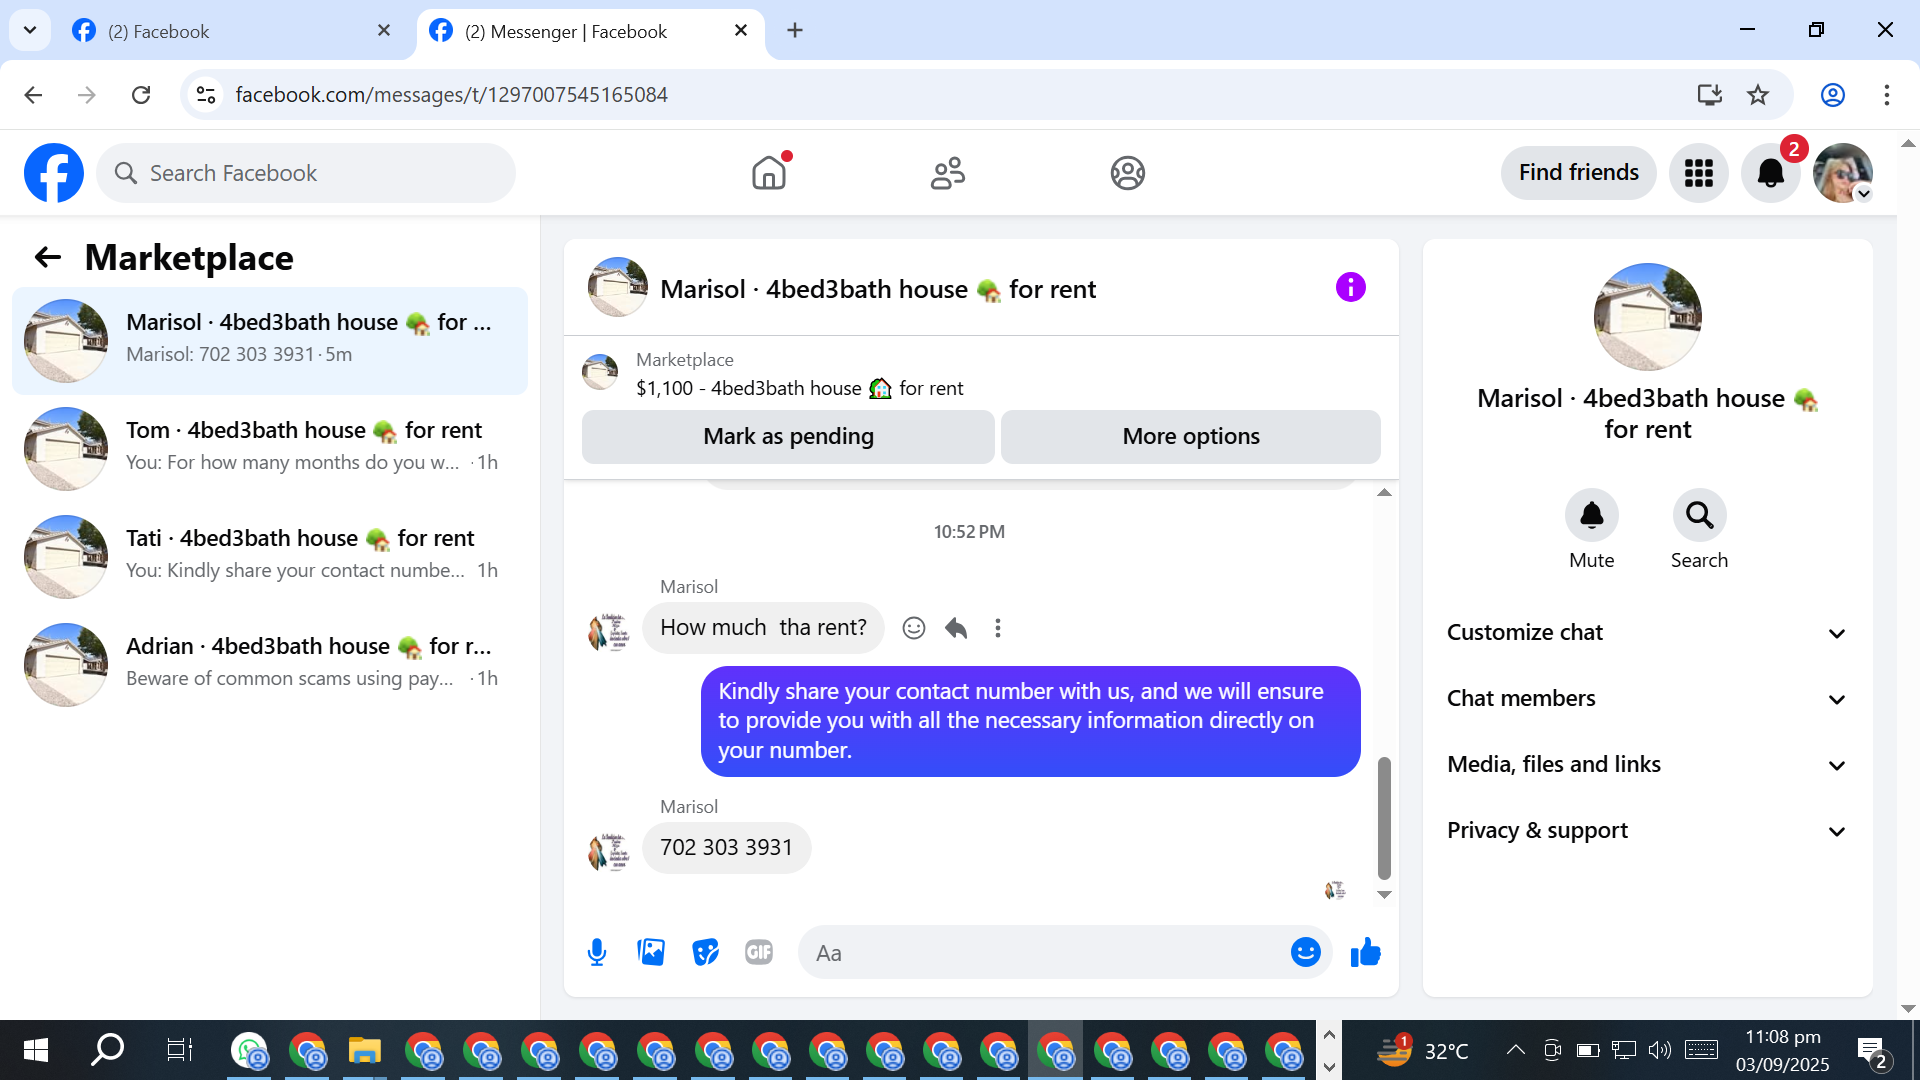Open the Facebook Home feed icon

point(769,173)
